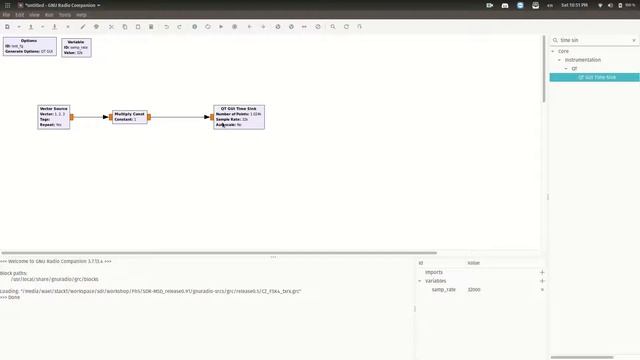640x360 pixels.
Task: Take a flow graph screen capture
Action: pos(96,27)
